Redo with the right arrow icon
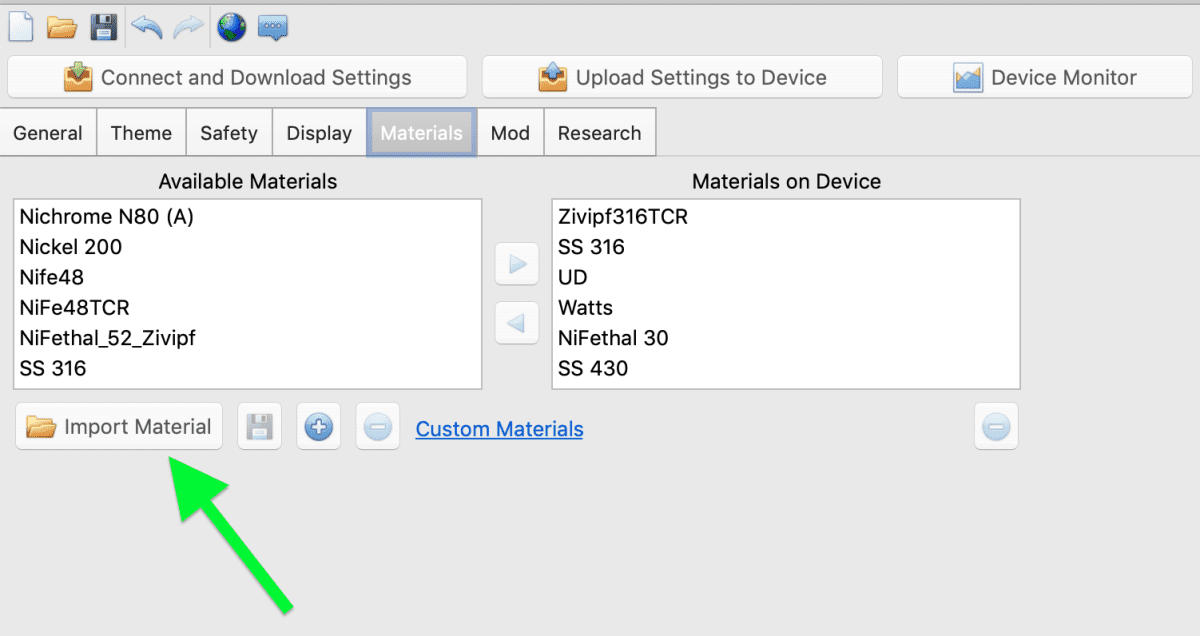 point(188,27)
